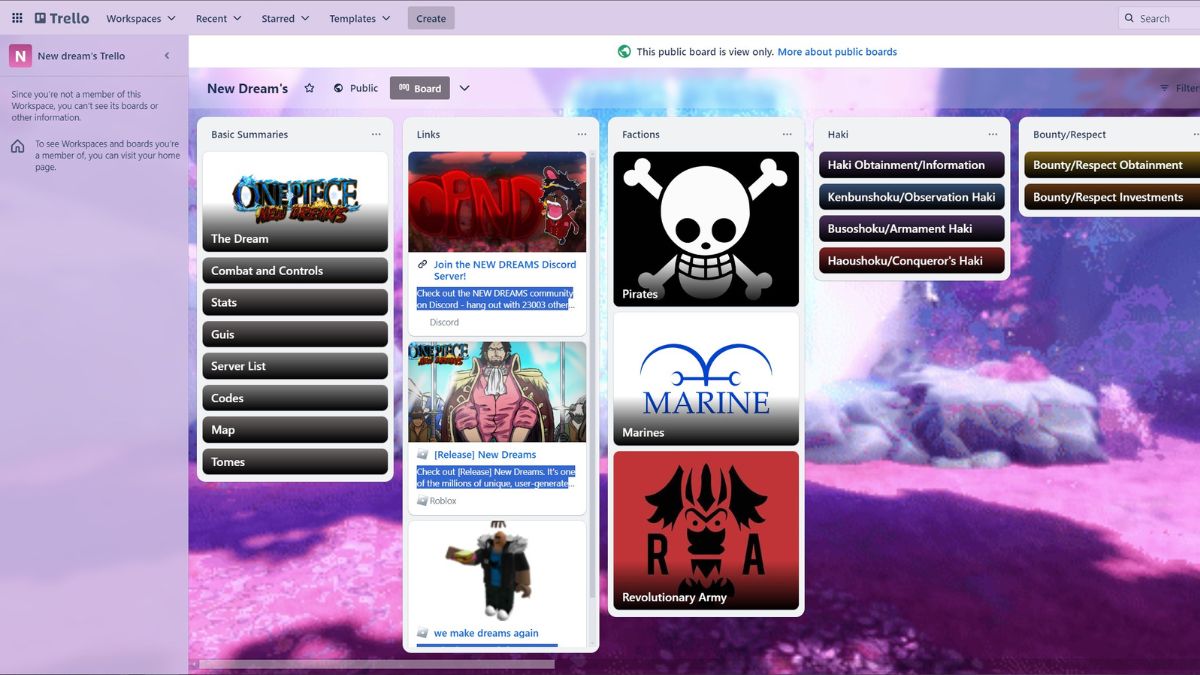Star the New Dream's board
The height and width of the screenshot is (675, 1200).
click(x=310, y=88)
